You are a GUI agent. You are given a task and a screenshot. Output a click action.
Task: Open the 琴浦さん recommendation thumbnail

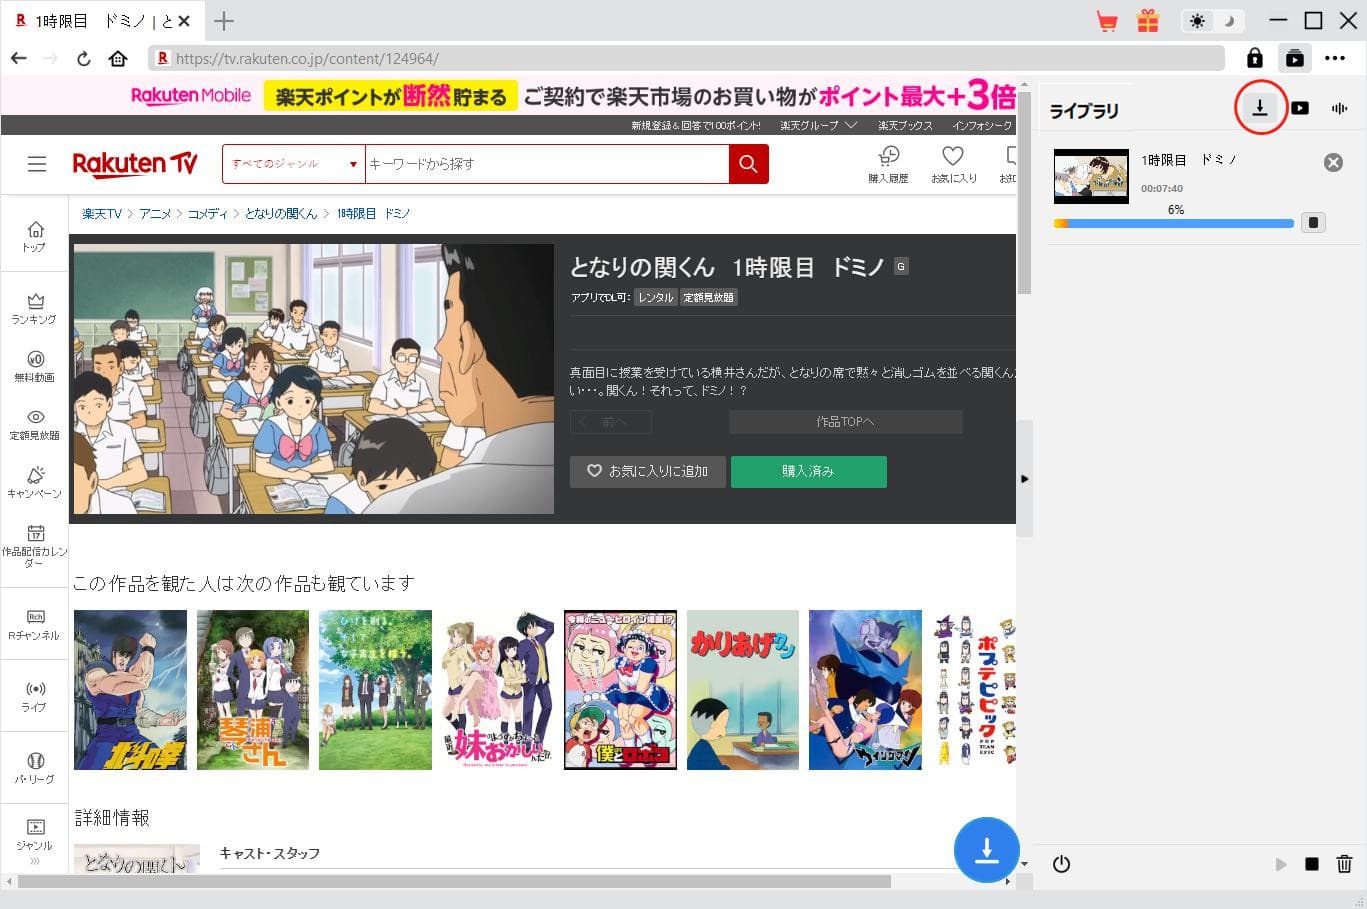253,690
